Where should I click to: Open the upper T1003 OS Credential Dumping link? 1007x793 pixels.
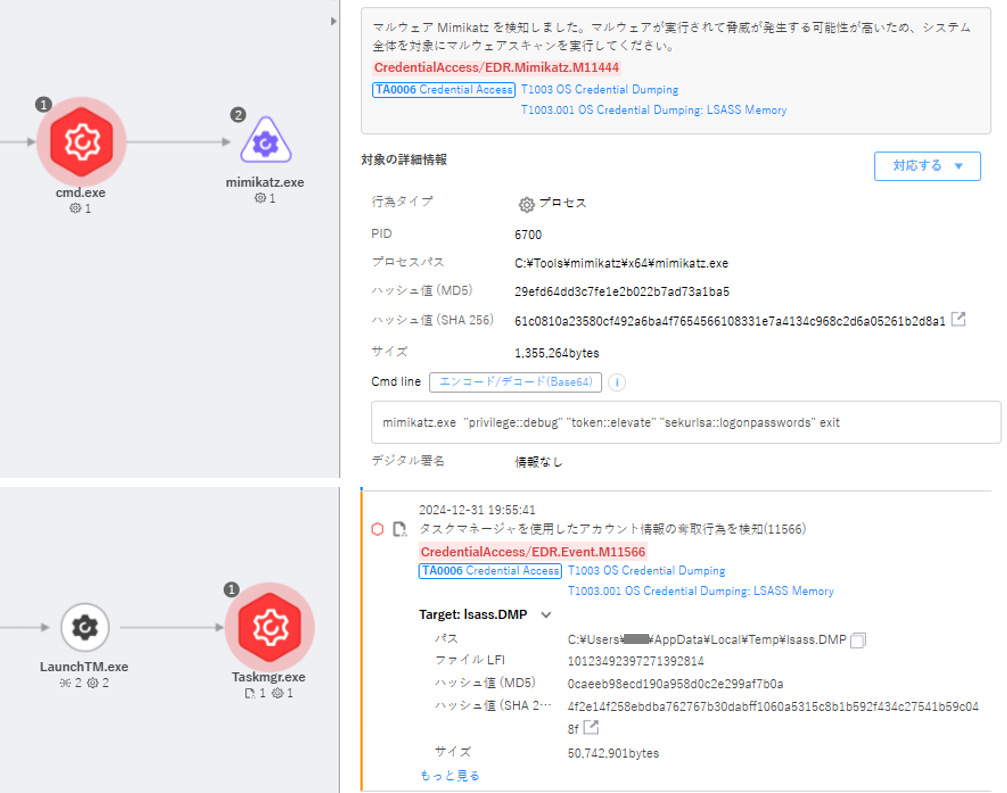(x=599, y=90)
